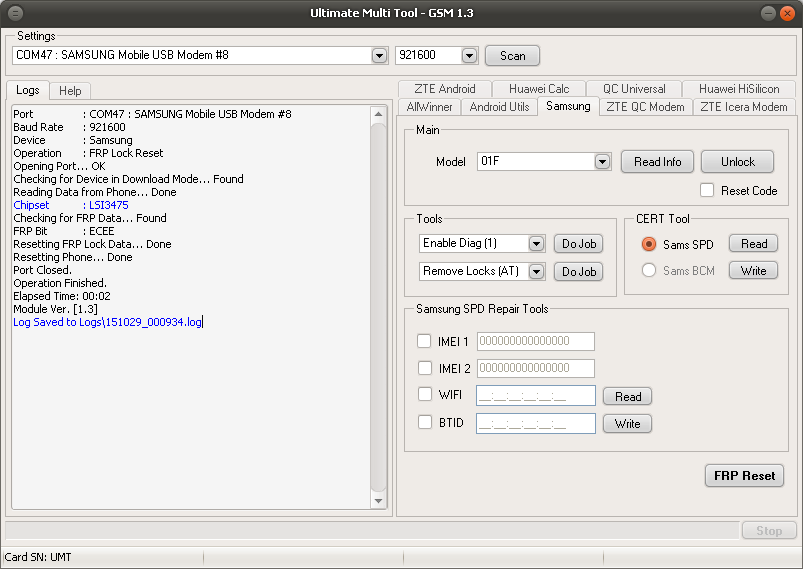Click the Scan button

[512, 55]
